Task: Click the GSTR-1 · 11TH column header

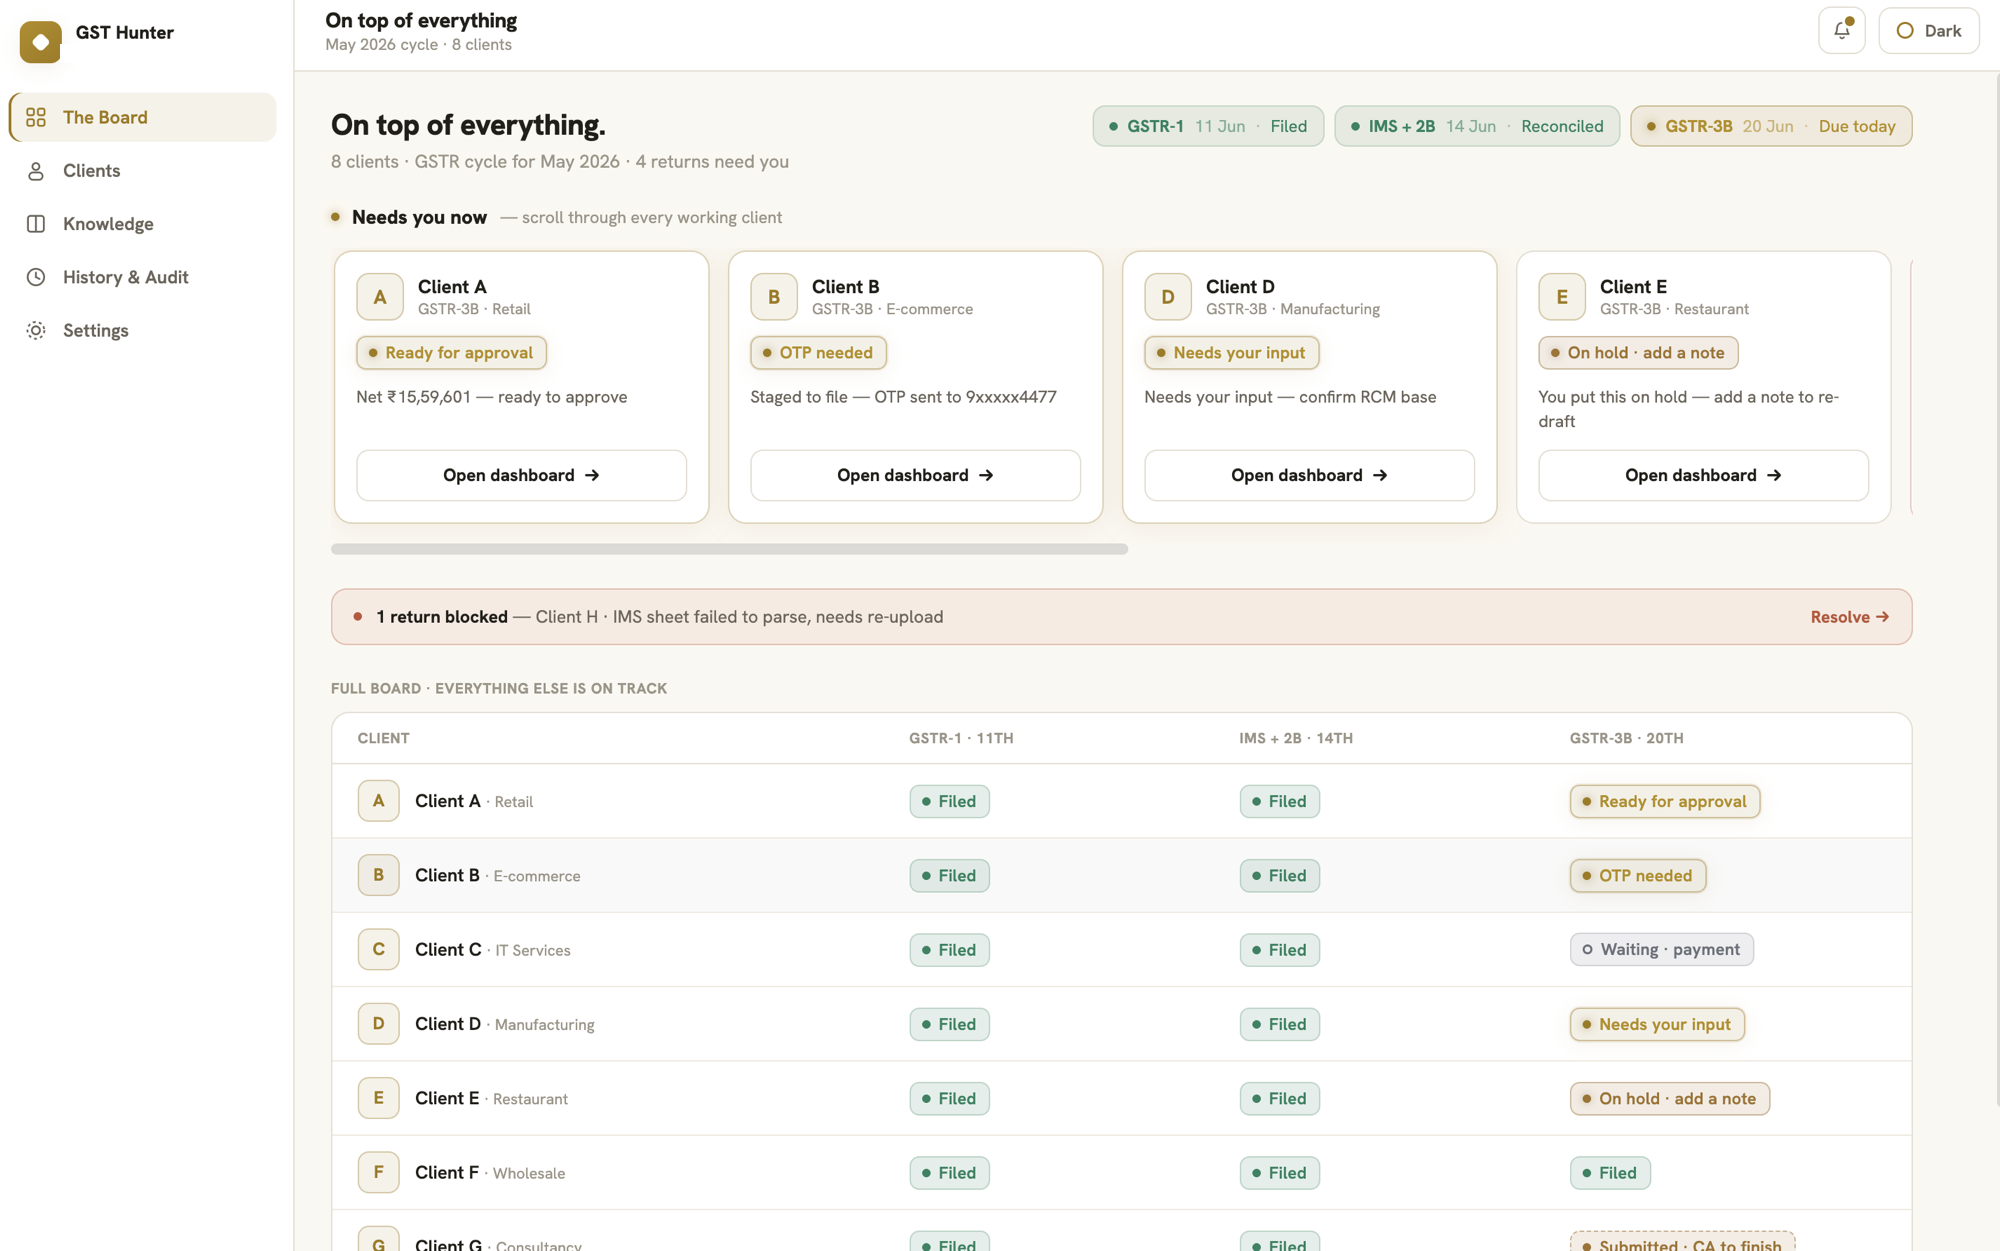Action: point(960,738)
